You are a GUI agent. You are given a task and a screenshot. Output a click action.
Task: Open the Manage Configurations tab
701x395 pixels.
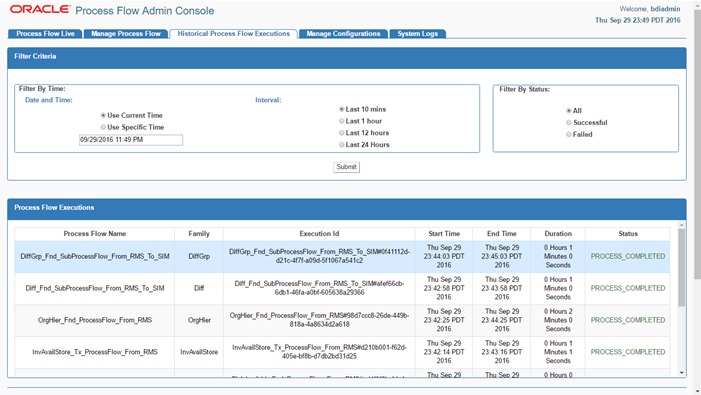tap(343, 34)
